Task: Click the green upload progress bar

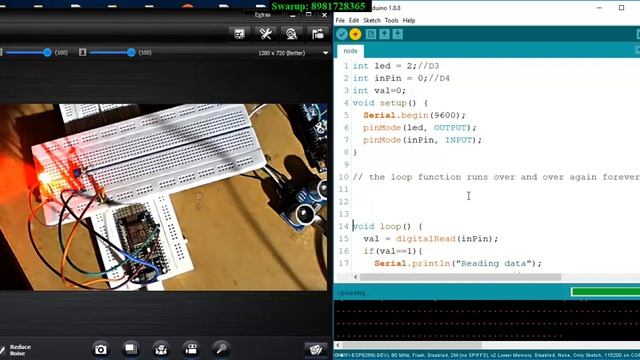Action: coord(605,292)
